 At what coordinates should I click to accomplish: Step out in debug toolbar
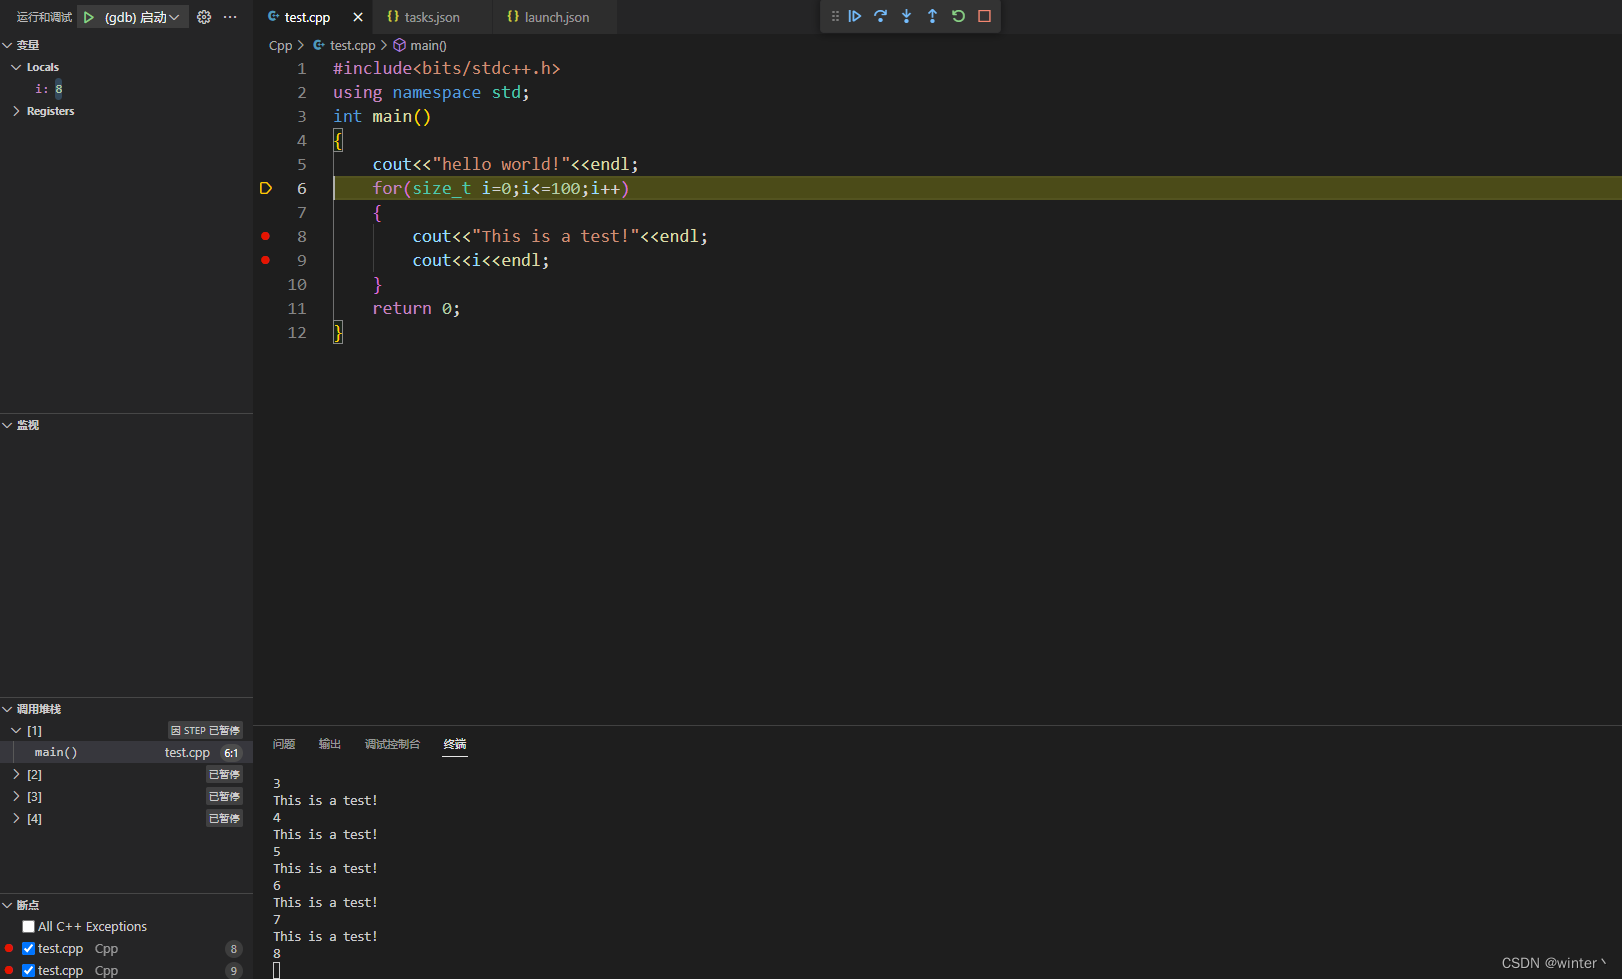[x=933, y=16]
